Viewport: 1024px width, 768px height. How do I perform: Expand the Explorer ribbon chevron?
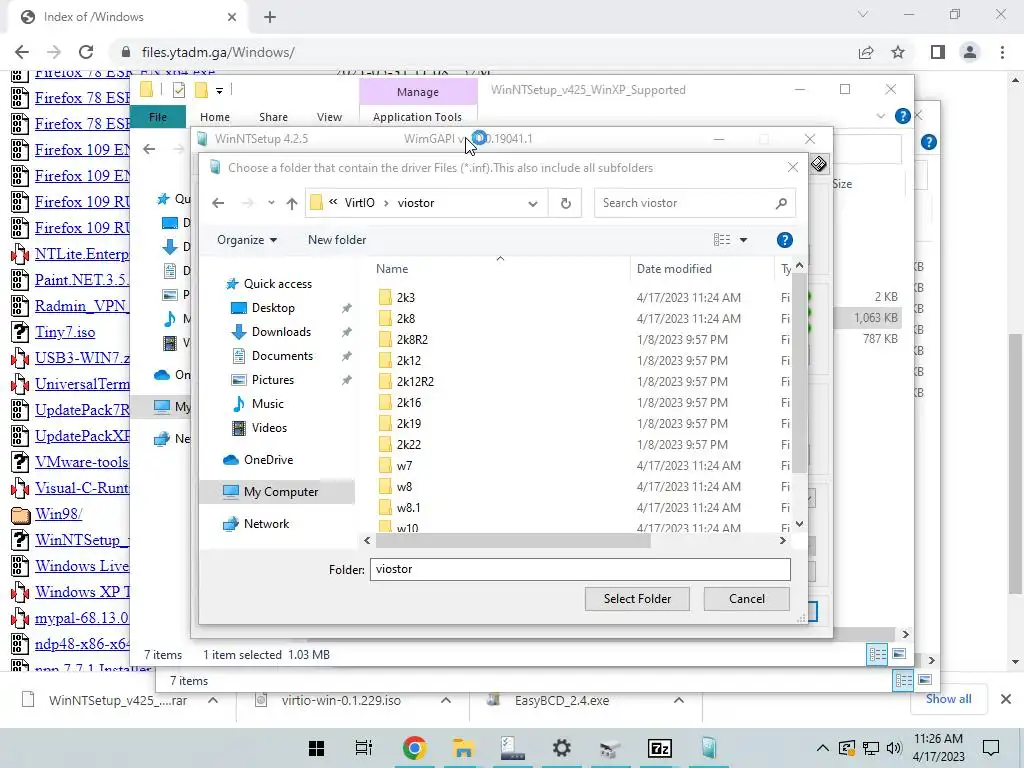pyautogui.click(x=880, y=116)
